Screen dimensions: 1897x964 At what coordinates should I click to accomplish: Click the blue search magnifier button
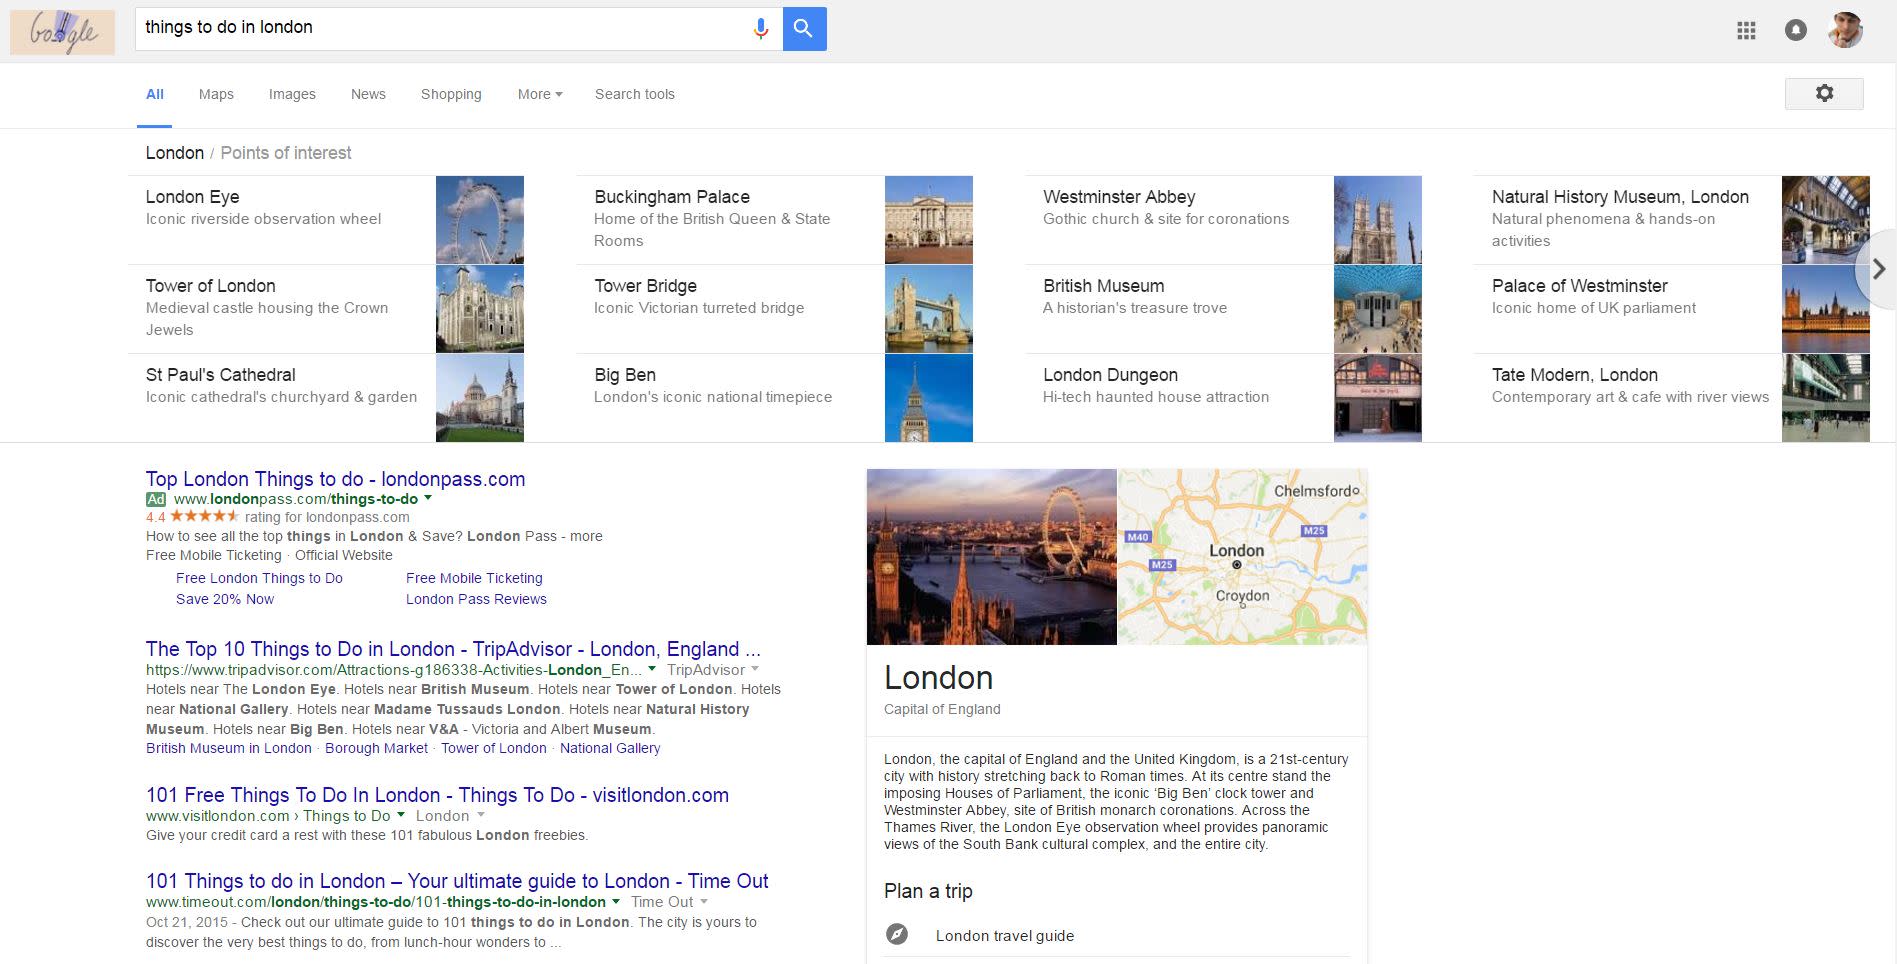[804, 29]
